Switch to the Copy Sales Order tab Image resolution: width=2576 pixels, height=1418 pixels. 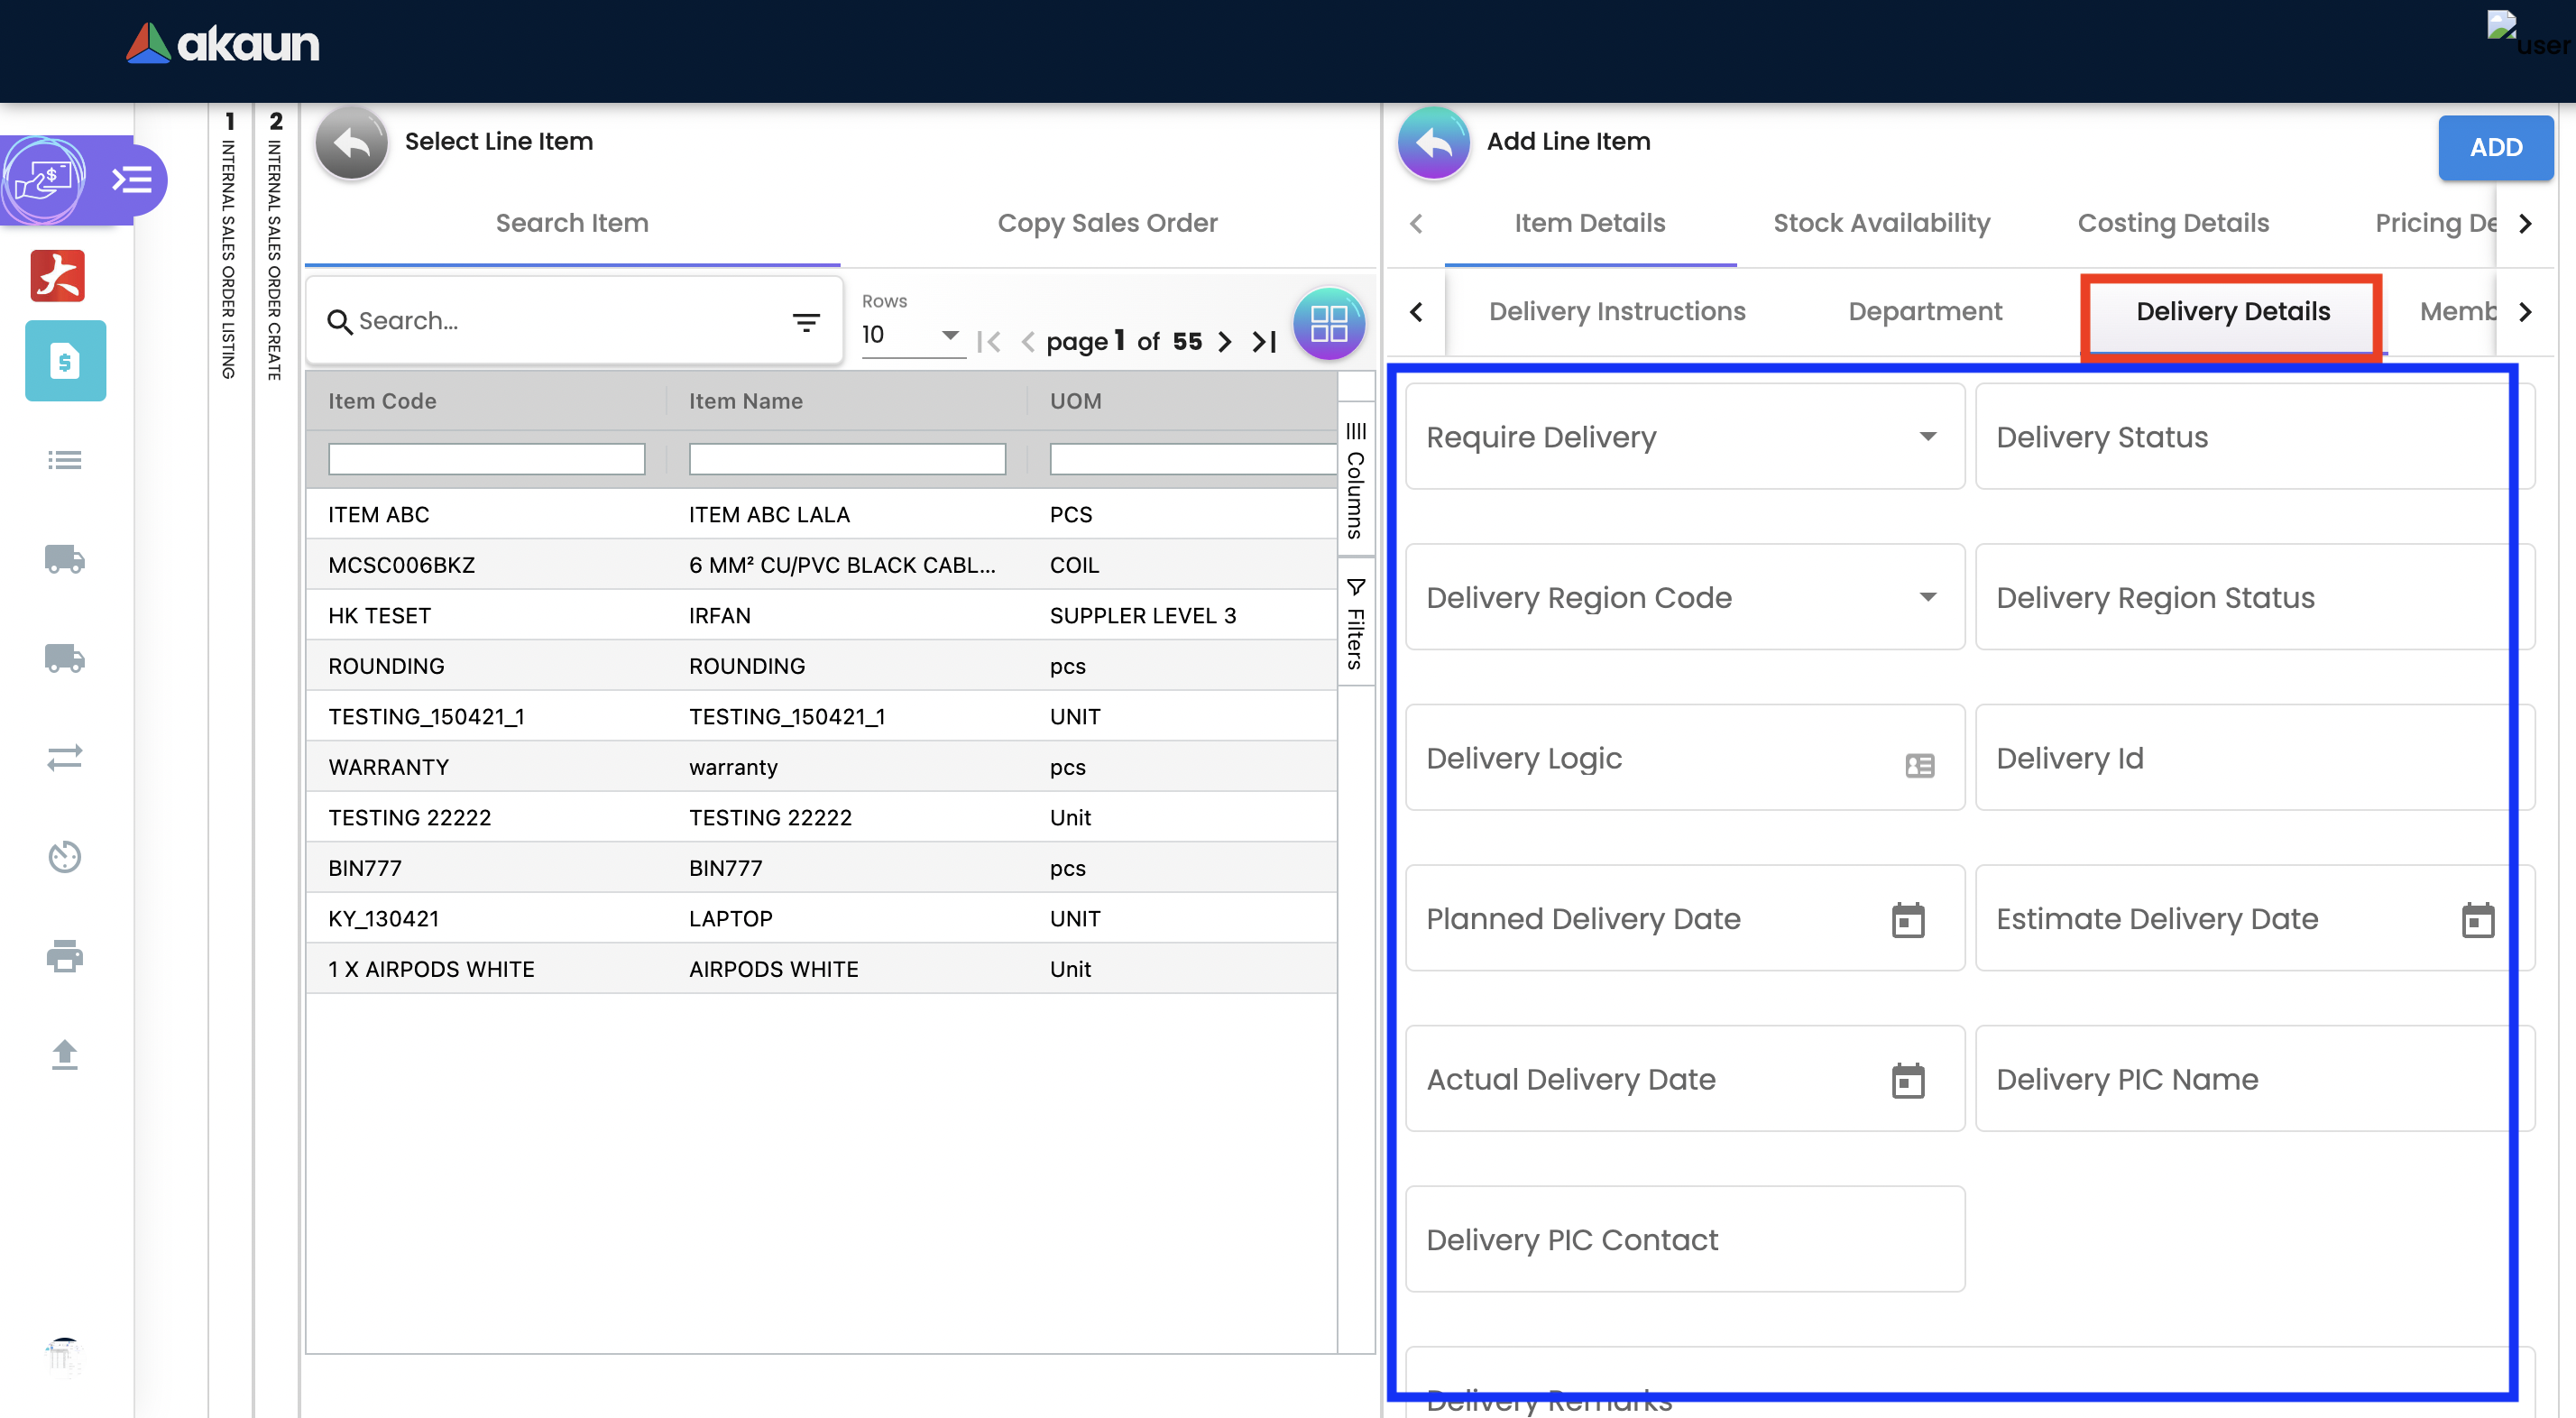[x=1107, y=223]
